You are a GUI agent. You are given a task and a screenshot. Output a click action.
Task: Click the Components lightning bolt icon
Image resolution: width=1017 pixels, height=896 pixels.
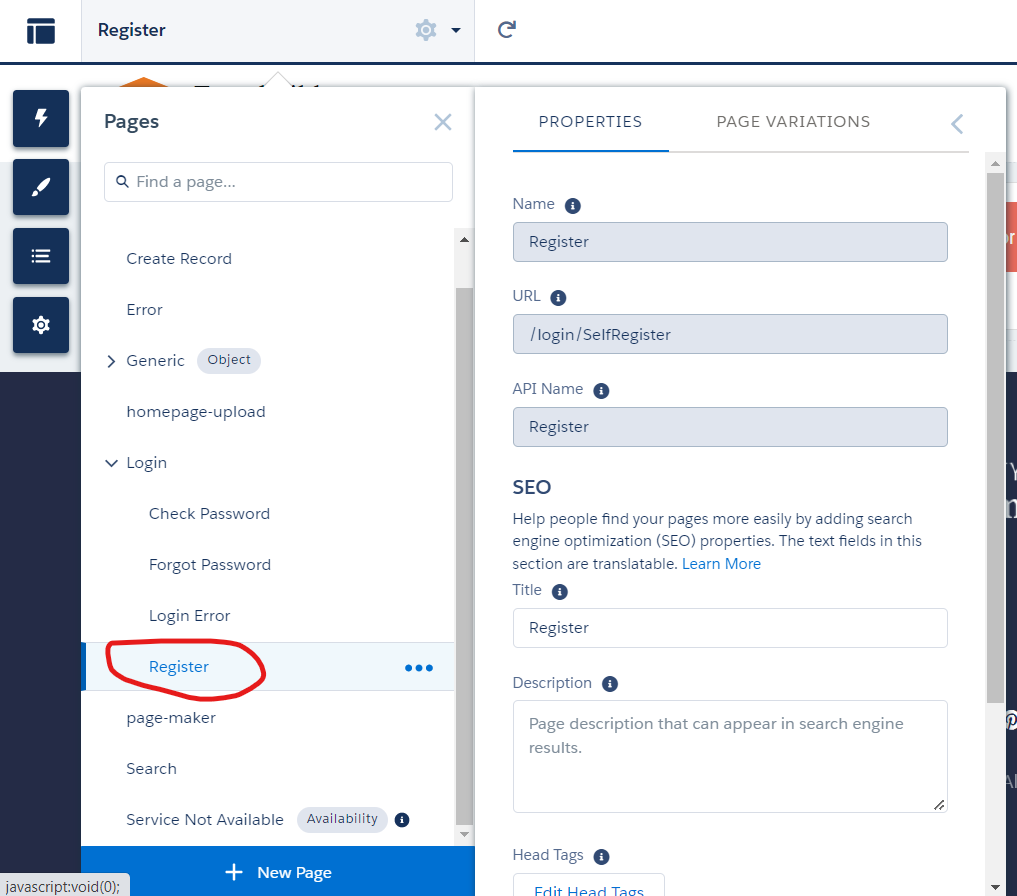[41, 118]
